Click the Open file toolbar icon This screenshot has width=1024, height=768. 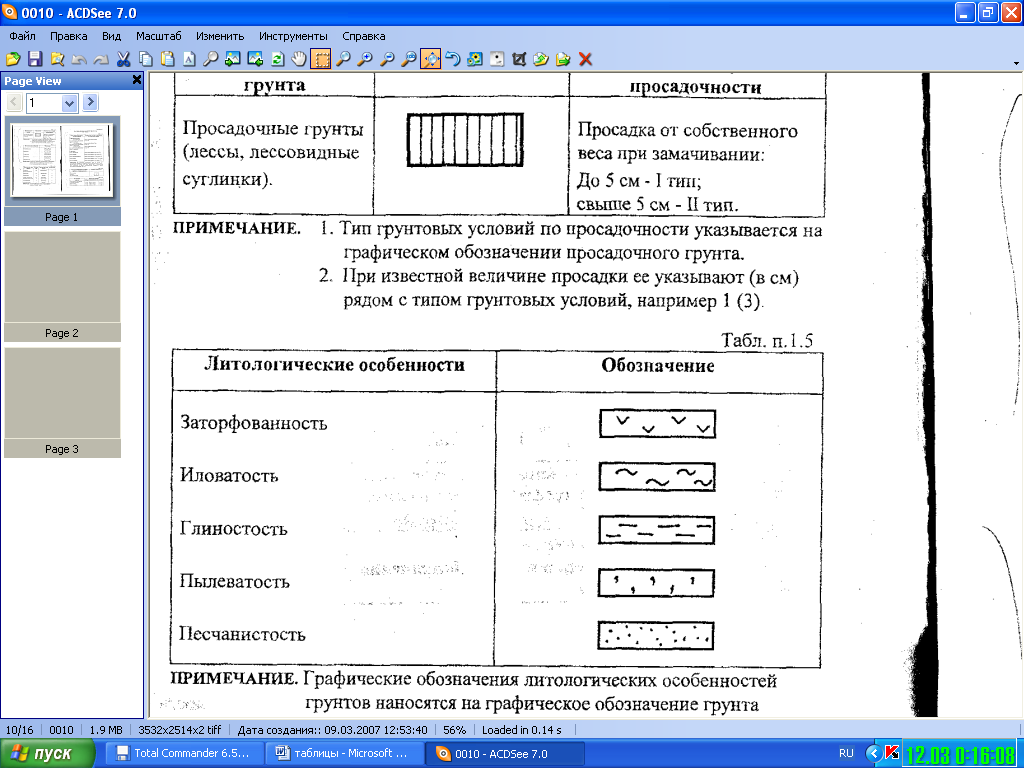click(13, 59)
